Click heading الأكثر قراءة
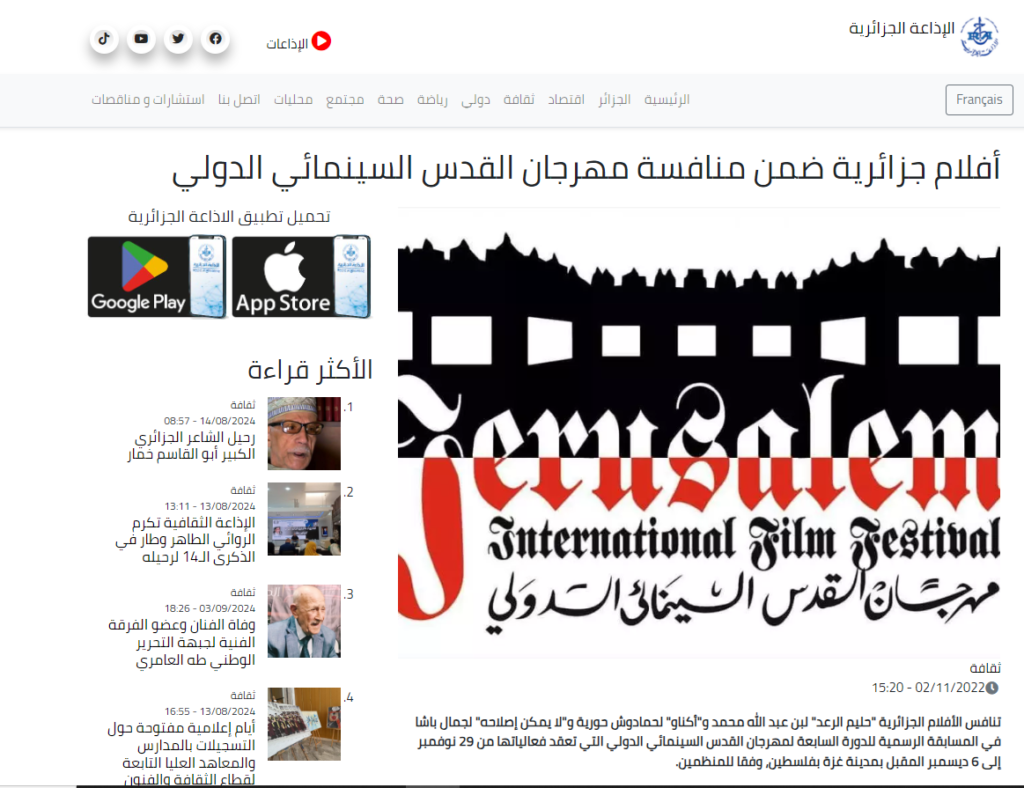Image resolution: width=1024 pixels, height=788 pixels. [310, 370]
